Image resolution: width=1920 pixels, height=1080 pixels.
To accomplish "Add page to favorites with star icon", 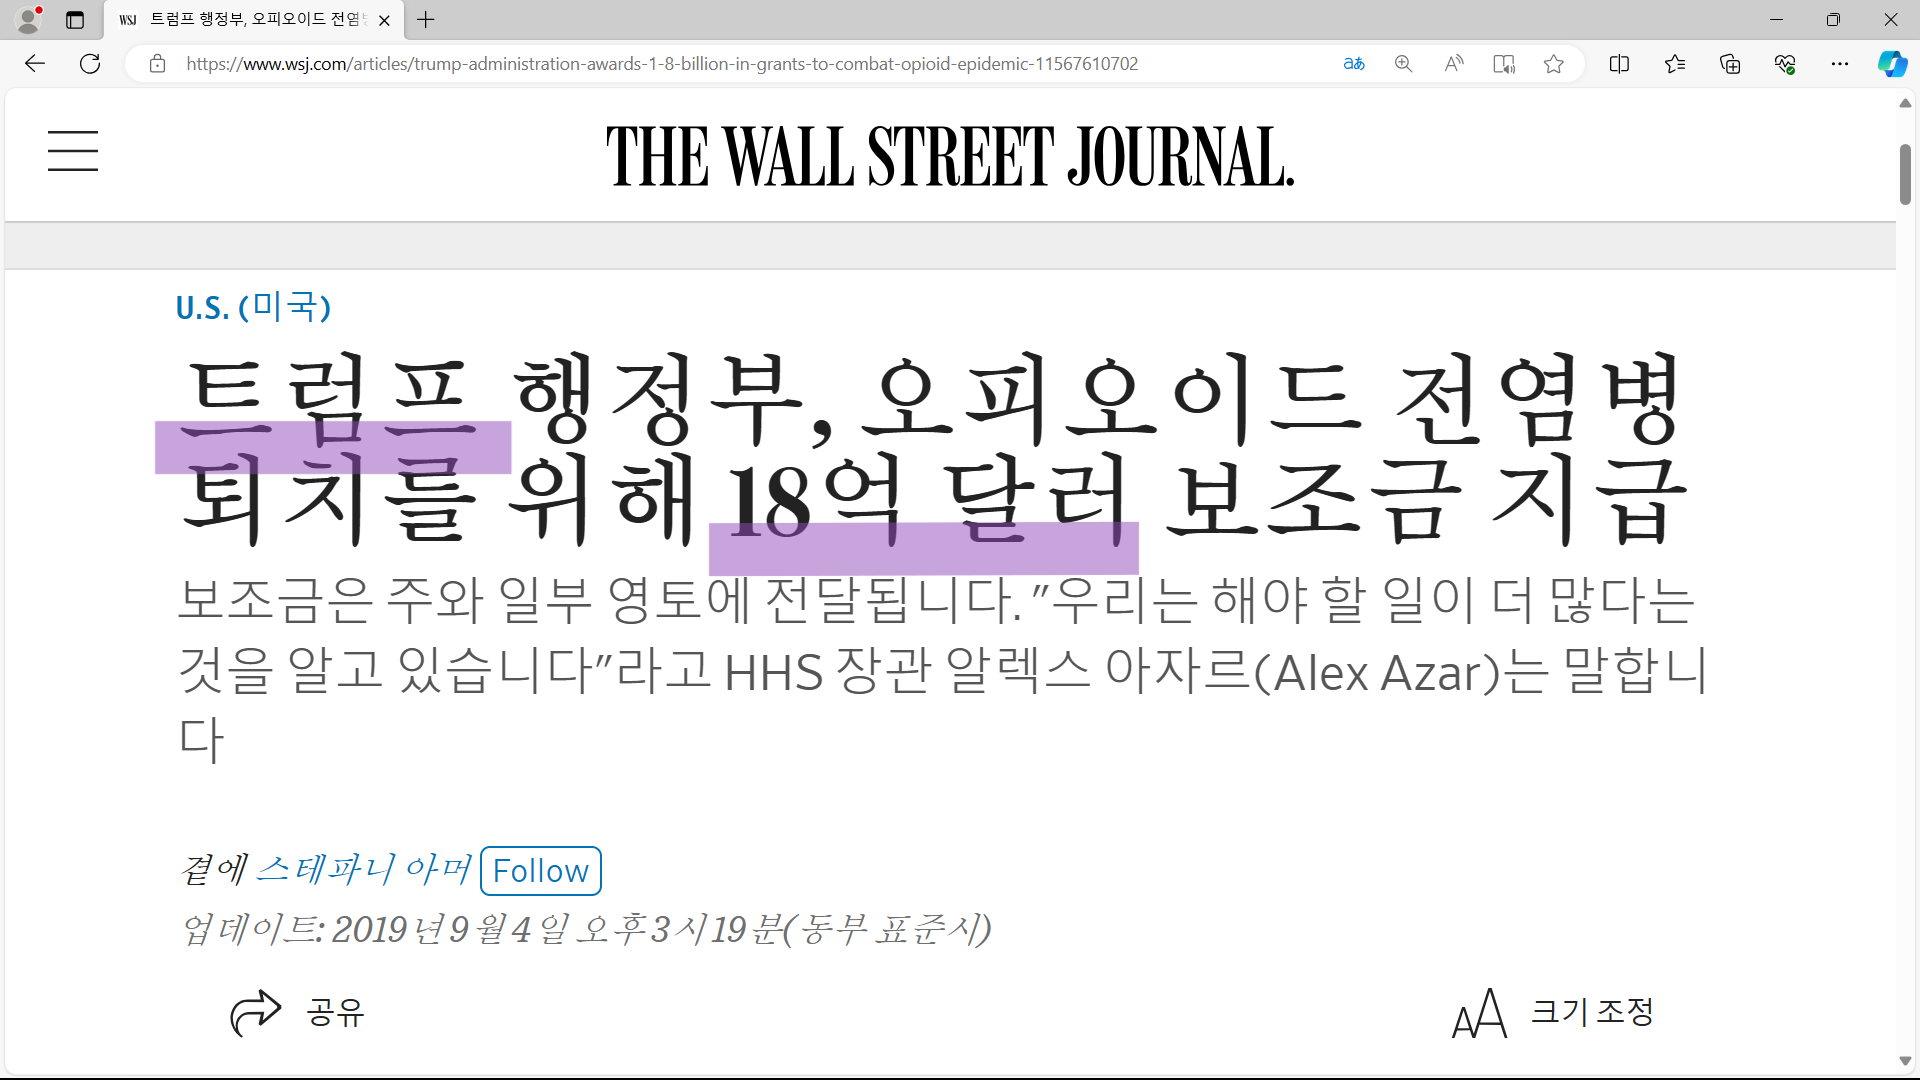I will 1553,64.
